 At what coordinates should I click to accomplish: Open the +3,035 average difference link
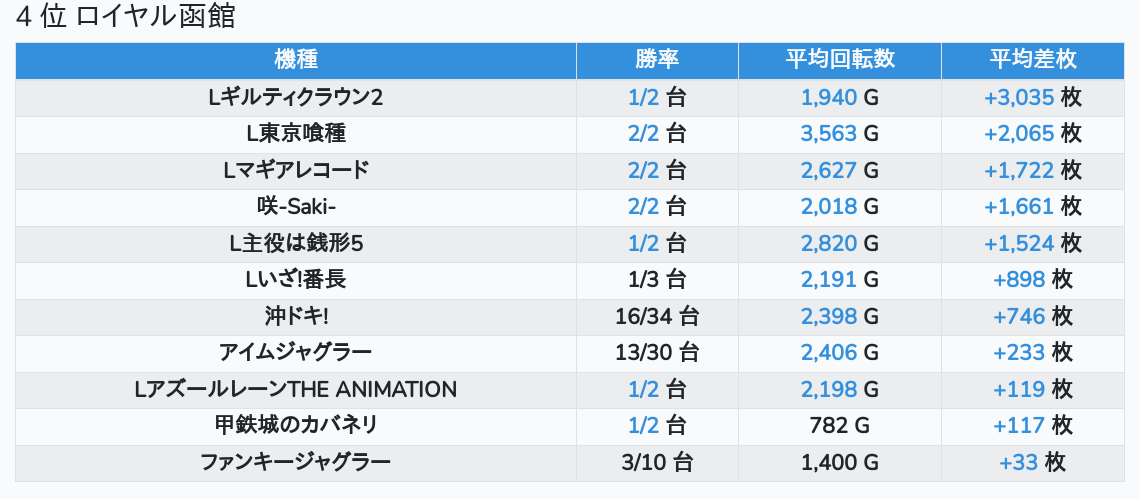click(1019, 97)
